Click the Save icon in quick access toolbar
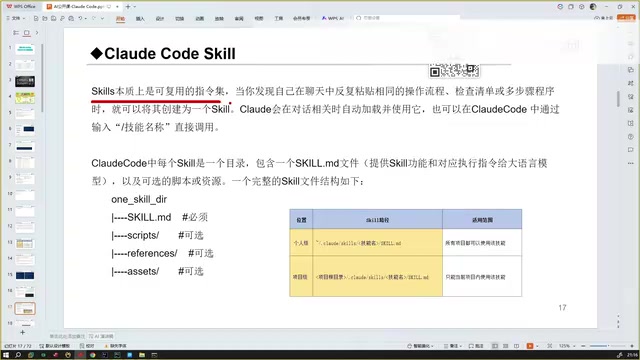The image size is (640, 360). [x=53, y=18]
